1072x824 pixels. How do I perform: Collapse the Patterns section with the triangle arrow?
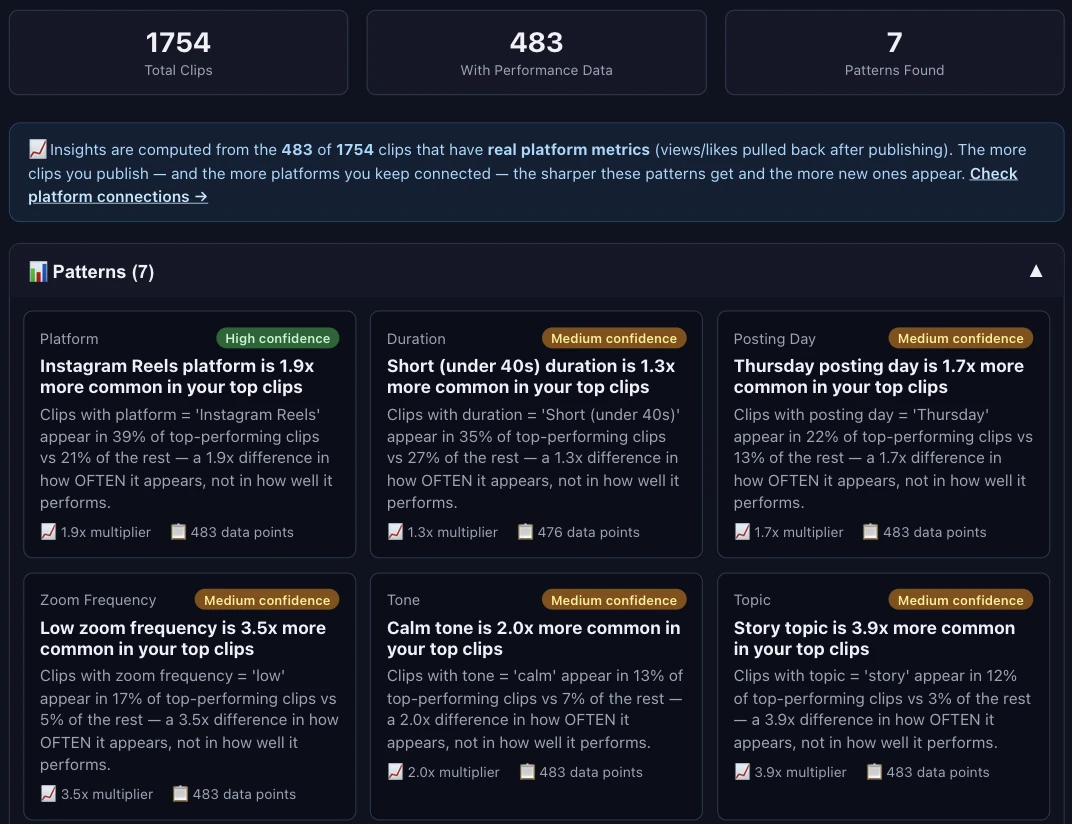pyautogui.click(x=1036, y=271)
